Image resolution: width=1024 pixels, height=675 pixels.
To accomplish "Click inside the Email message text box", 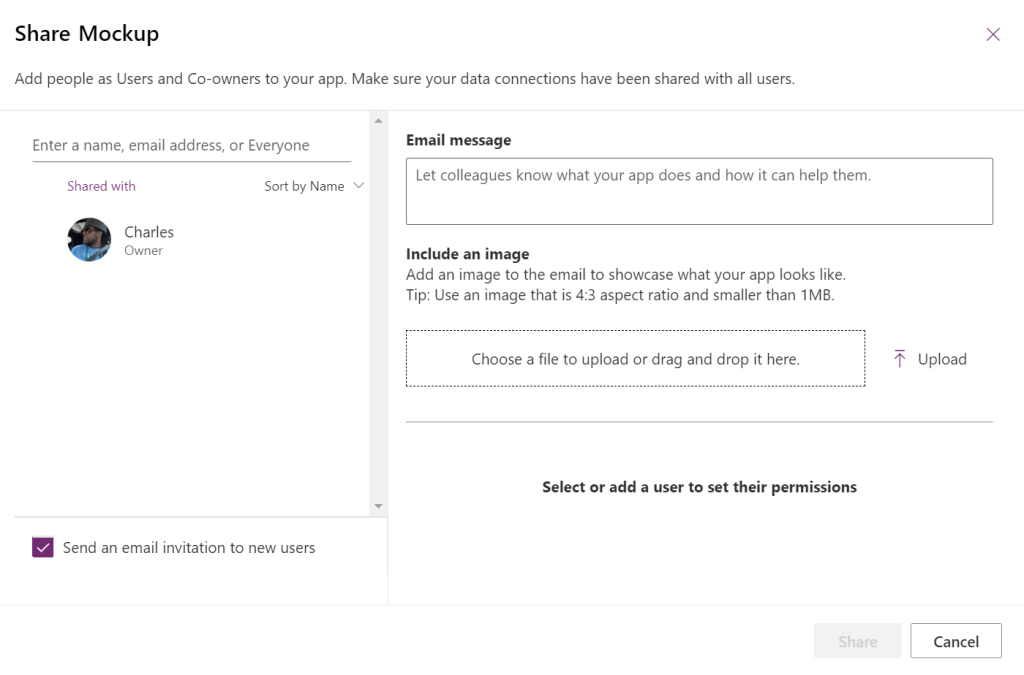I will click(698, 190).
